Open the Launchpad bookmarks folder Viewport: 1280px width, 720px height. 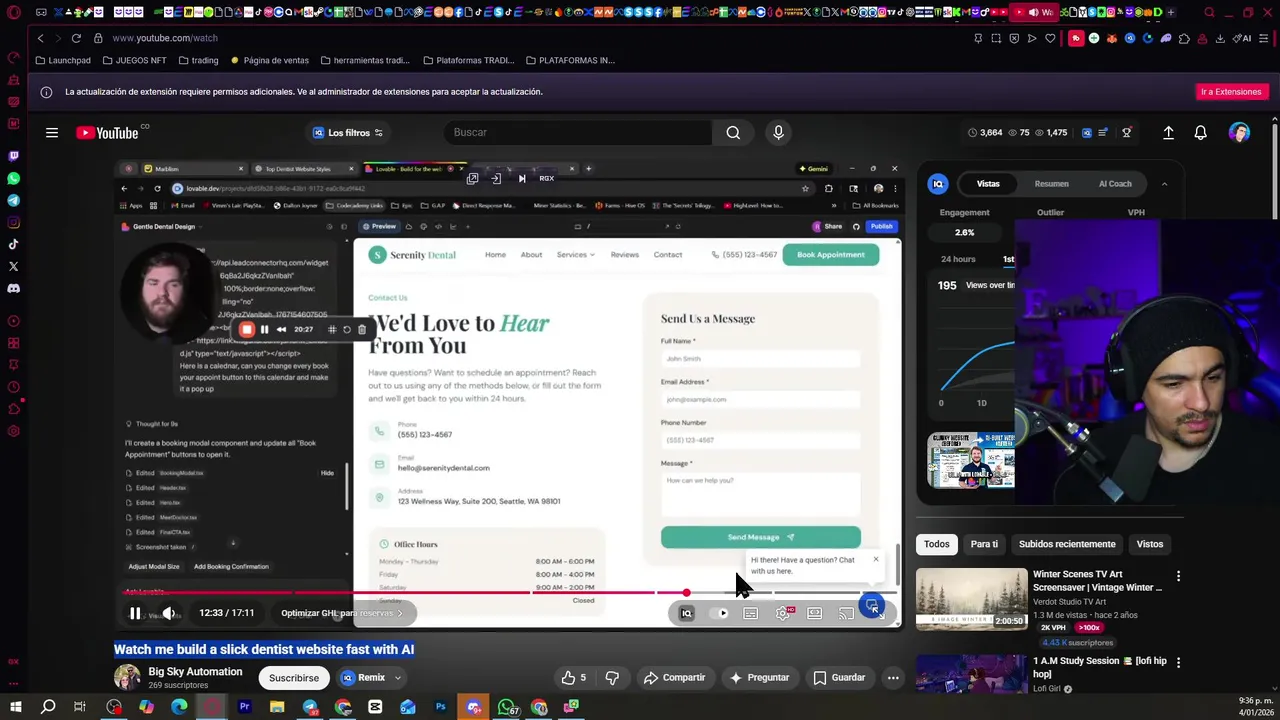[63, 60]
